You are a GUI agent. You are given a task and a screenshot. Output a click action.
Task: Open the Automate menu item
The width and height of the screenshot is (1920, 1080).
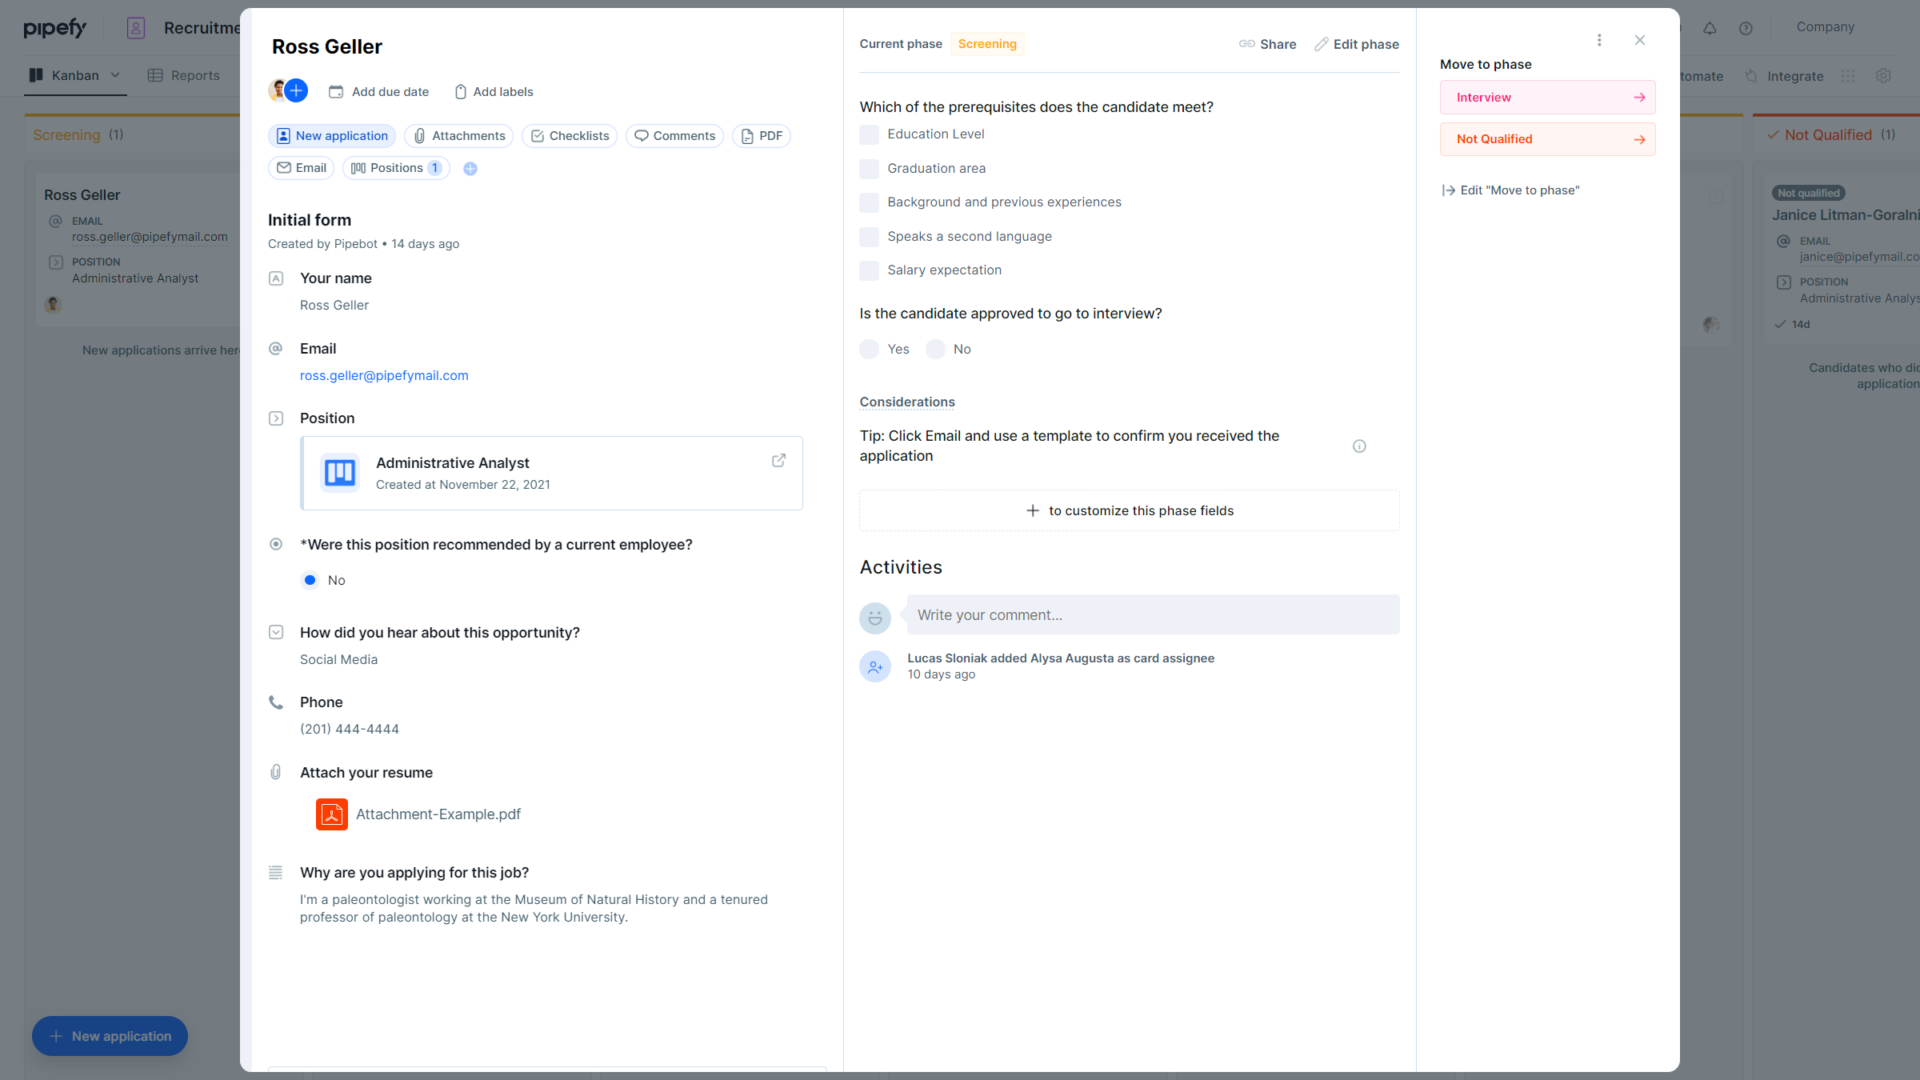pyautogui.click(x=1702, y=76)
